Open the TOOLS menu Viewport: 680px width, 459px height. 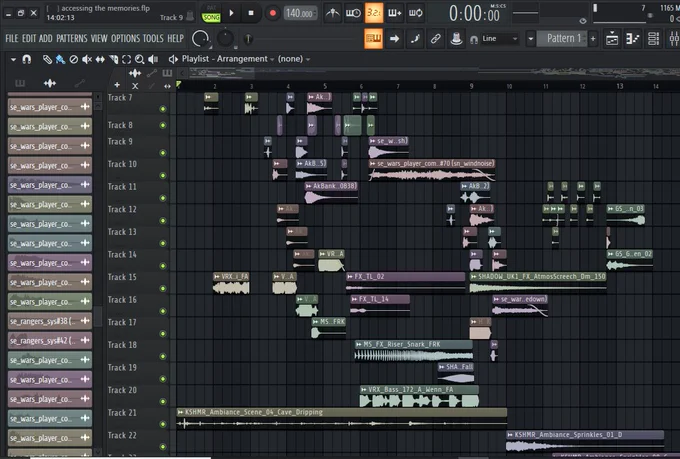coord(153,38)
